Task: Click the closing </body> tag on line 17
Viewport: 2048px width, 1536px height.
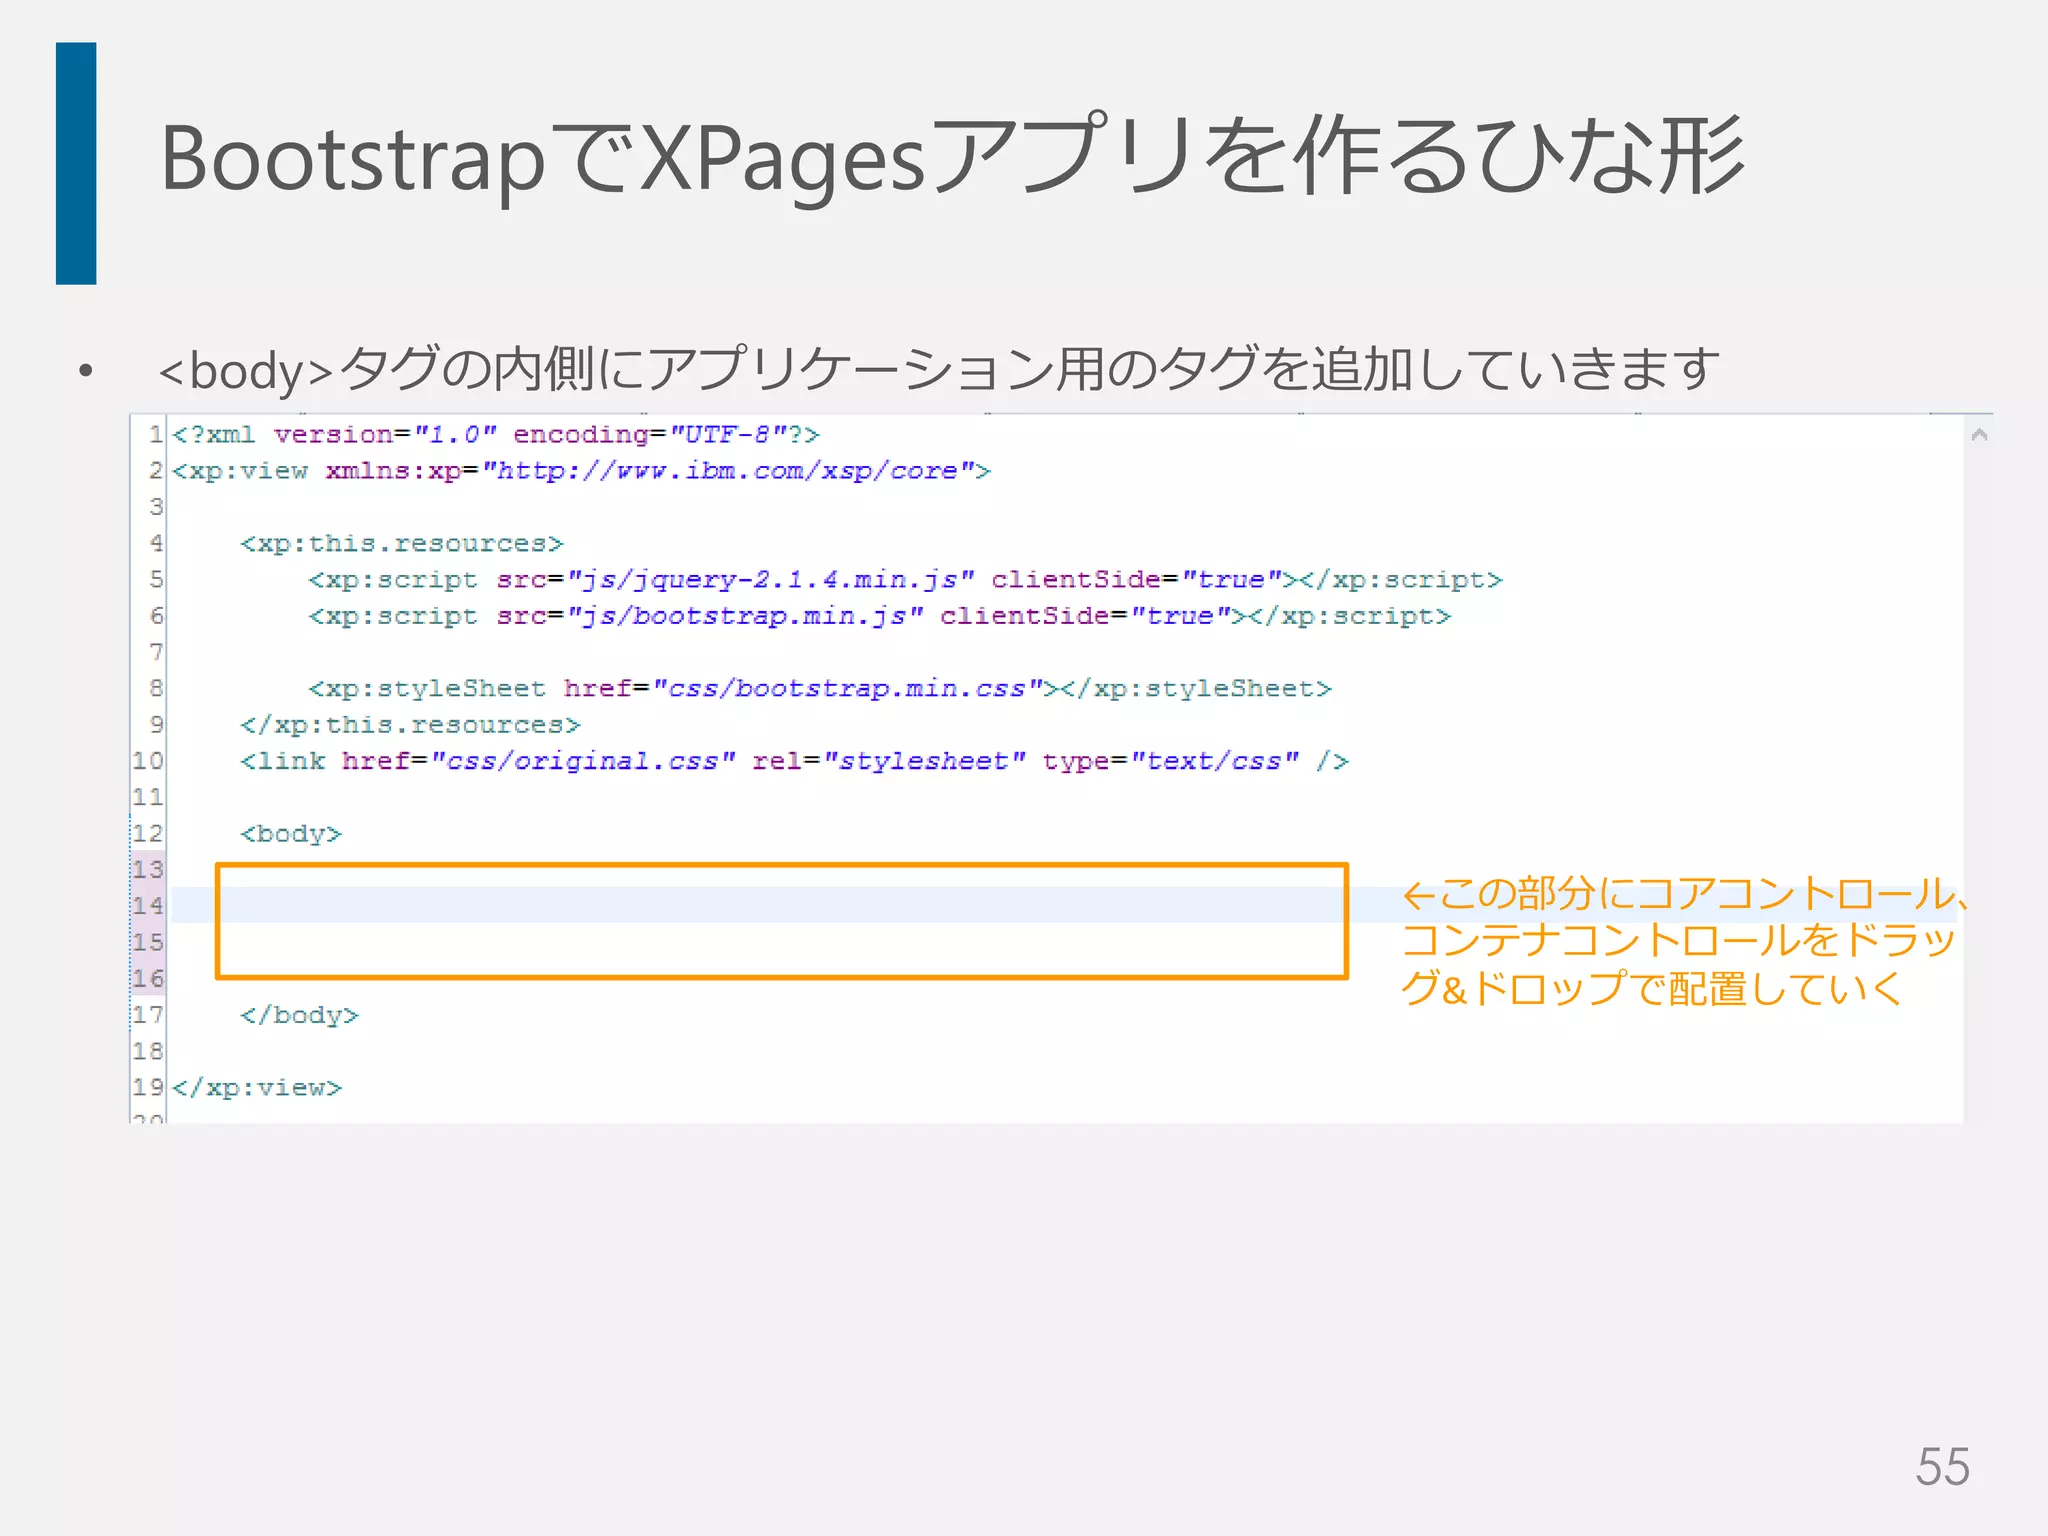Action: 299,1016
